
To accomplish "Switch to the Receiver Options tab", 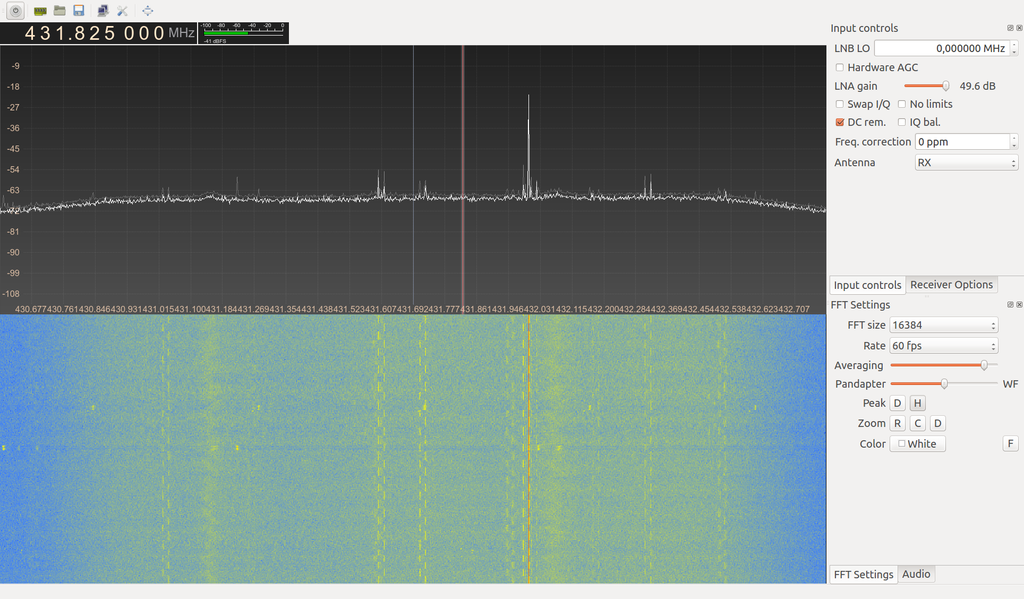I will [x=950, y=284].
